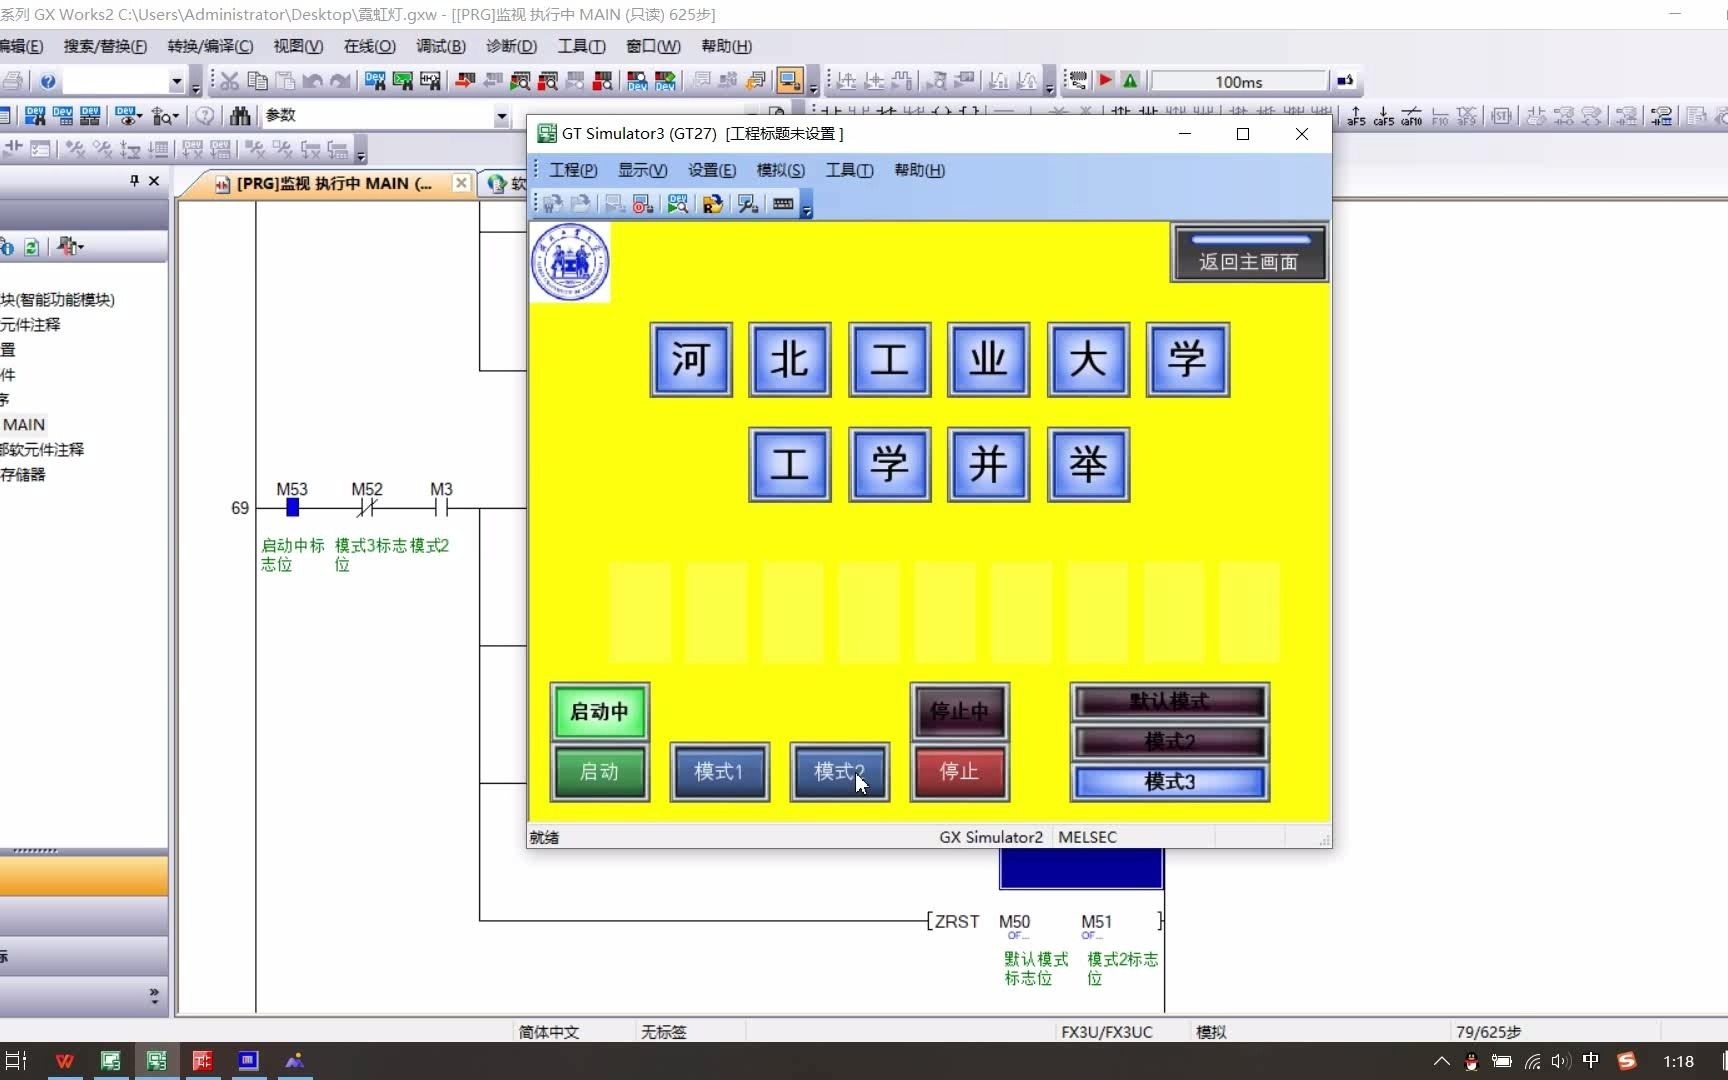This screenshot has width=1728, height=1080.
Task: Click the university logo in simulator screen
Action: pos(570,262)
